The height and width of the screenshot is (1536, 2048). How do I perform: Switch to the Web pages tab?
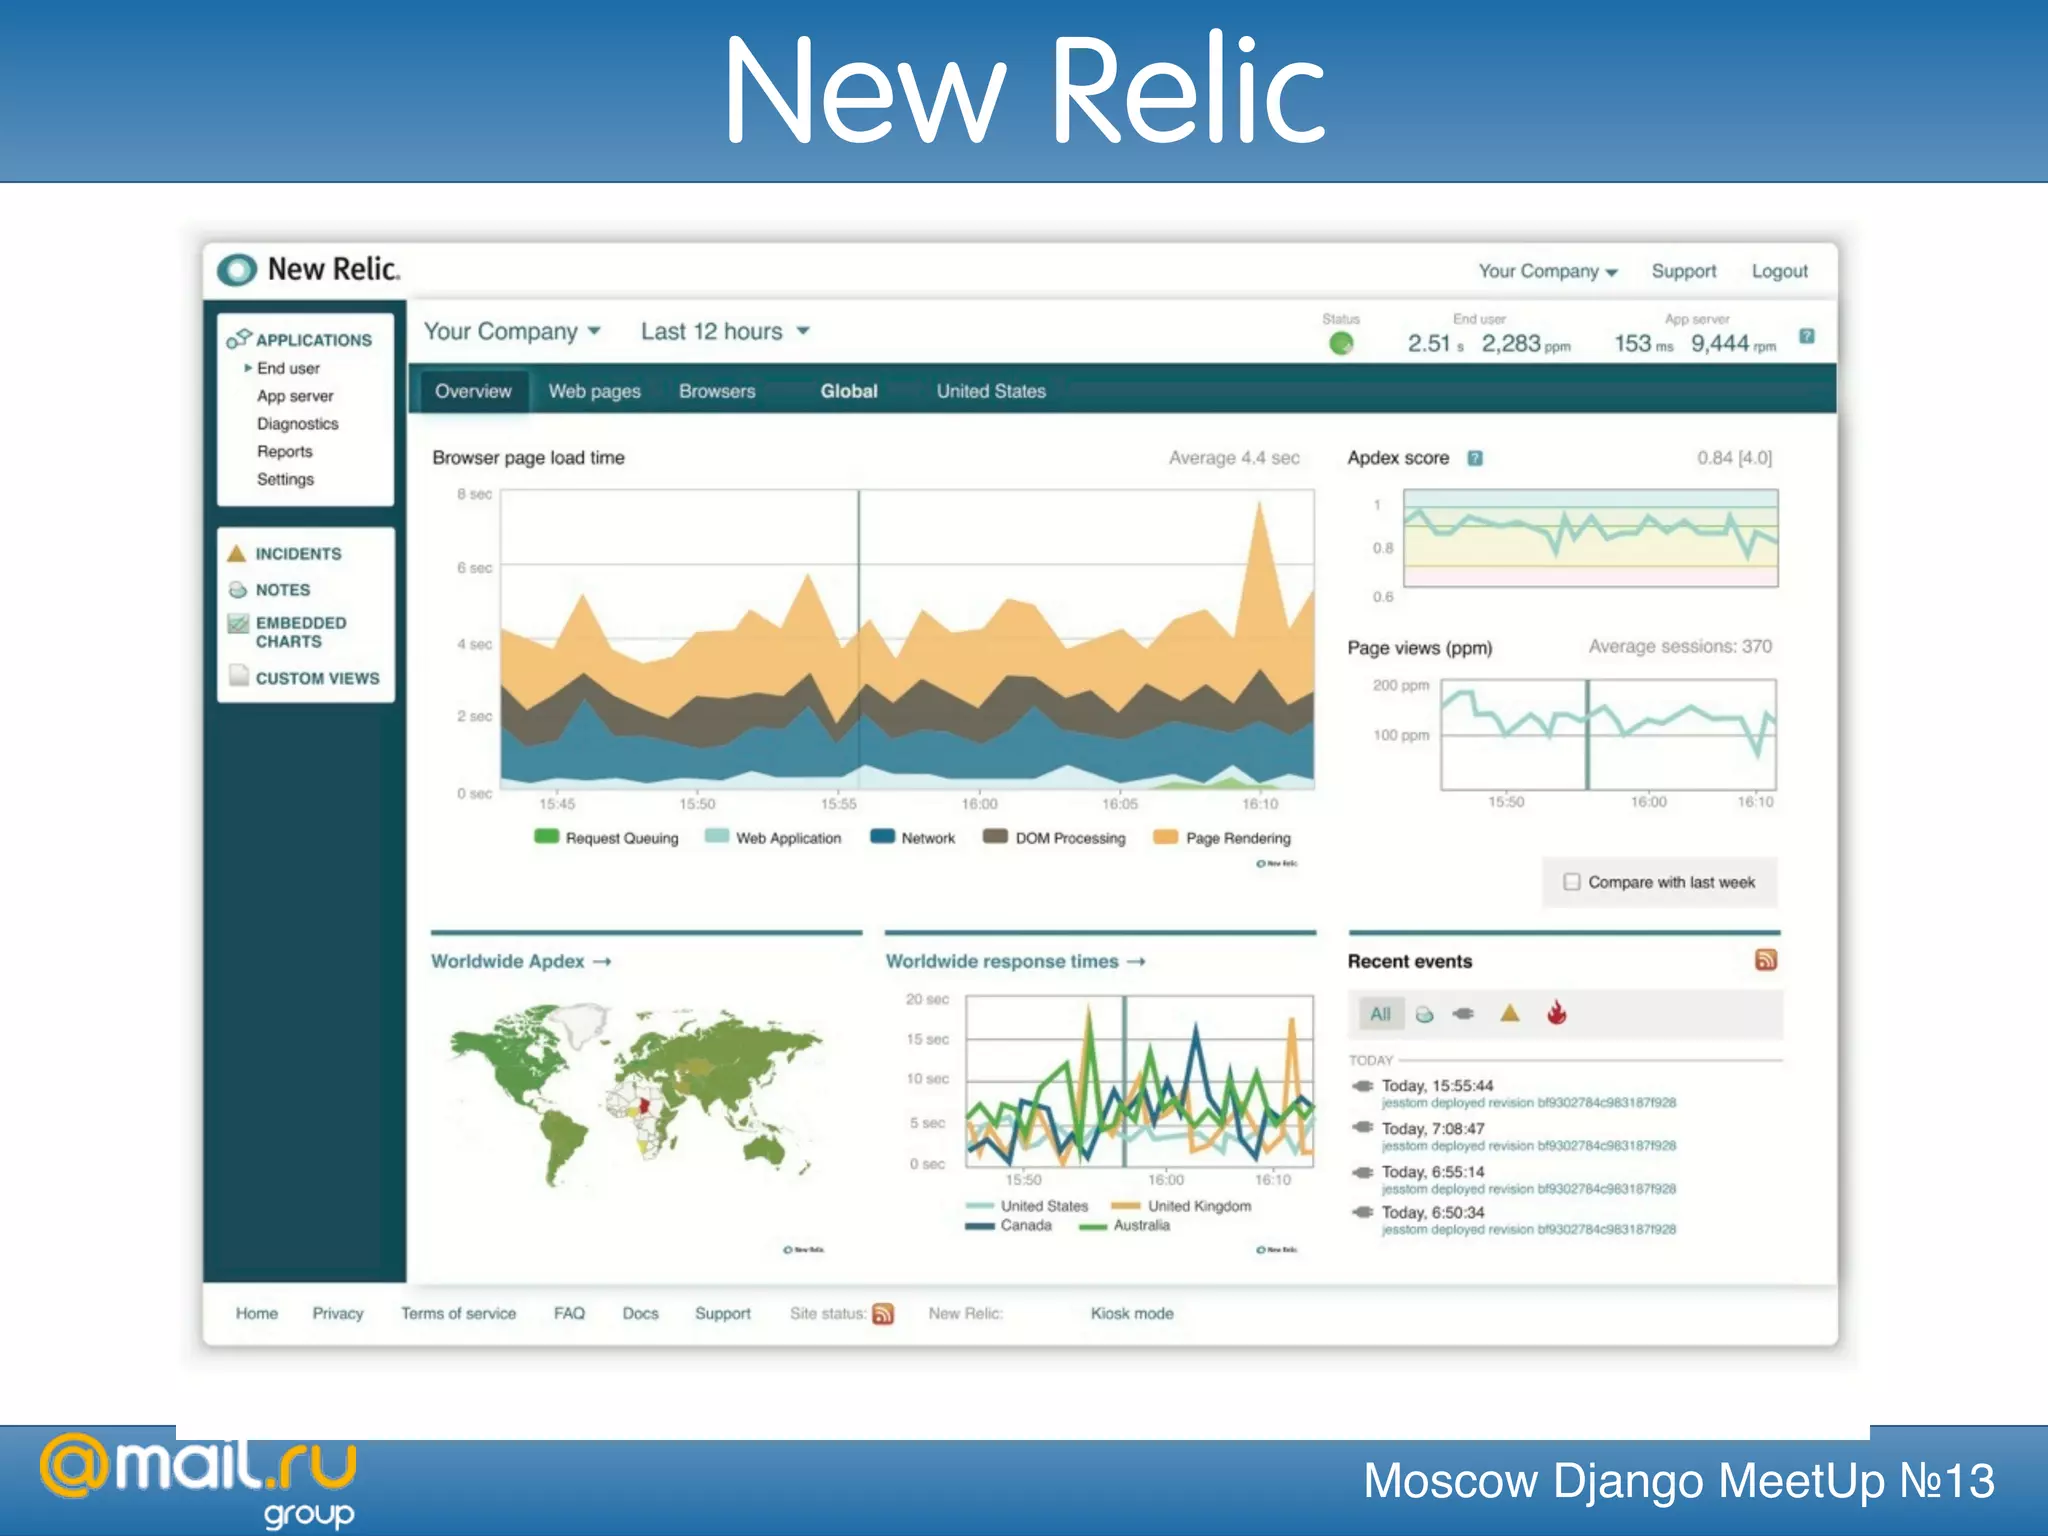[595, 391]
